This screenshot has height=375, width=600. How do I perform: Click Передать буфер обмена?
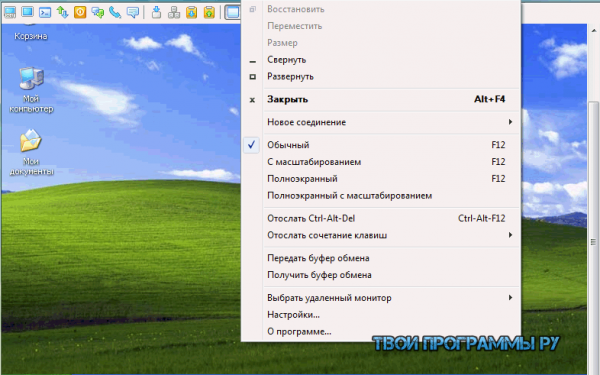click(x=381, y=258)
